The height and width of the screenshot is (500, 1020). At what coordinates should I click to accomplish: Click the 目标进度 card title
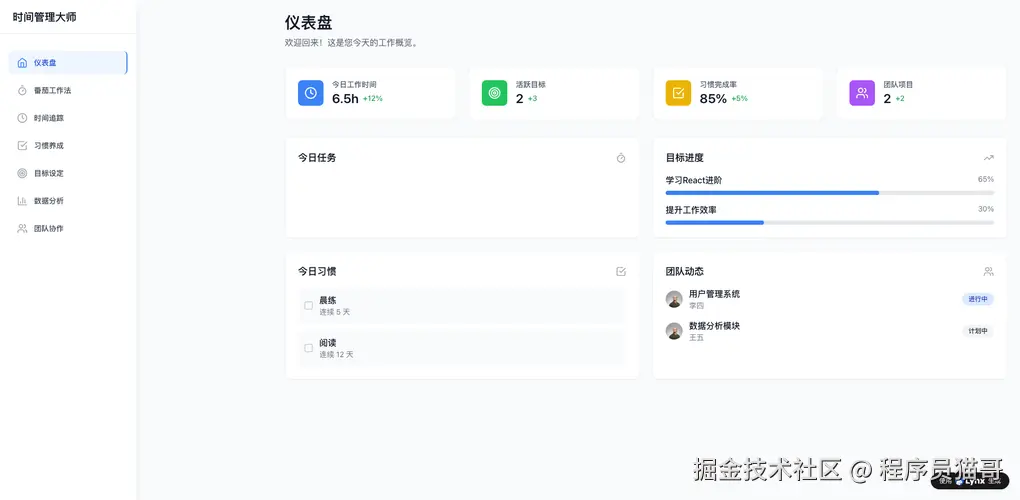[684, 157]
